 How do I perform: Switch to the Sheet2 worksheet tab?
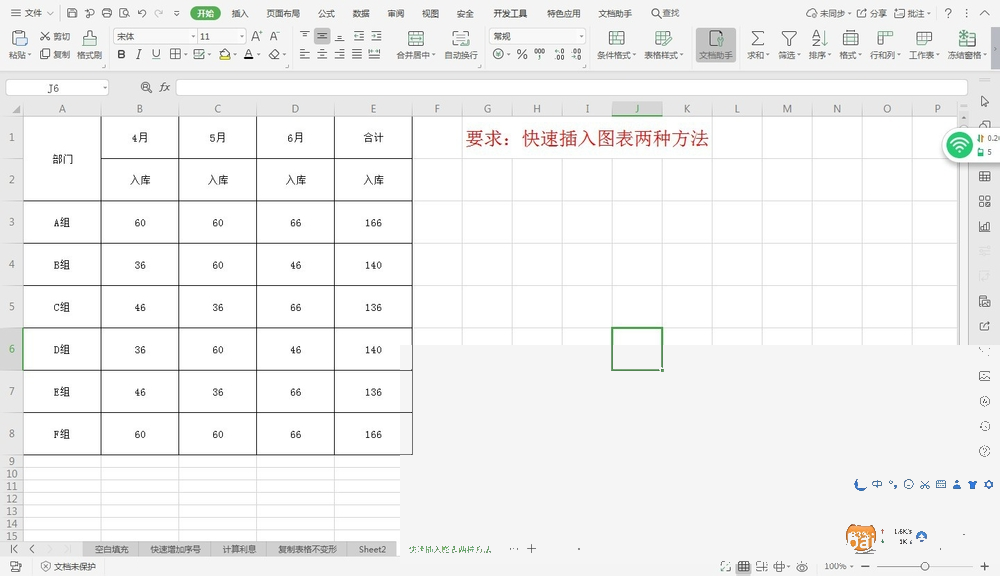[x=372, y=549]
